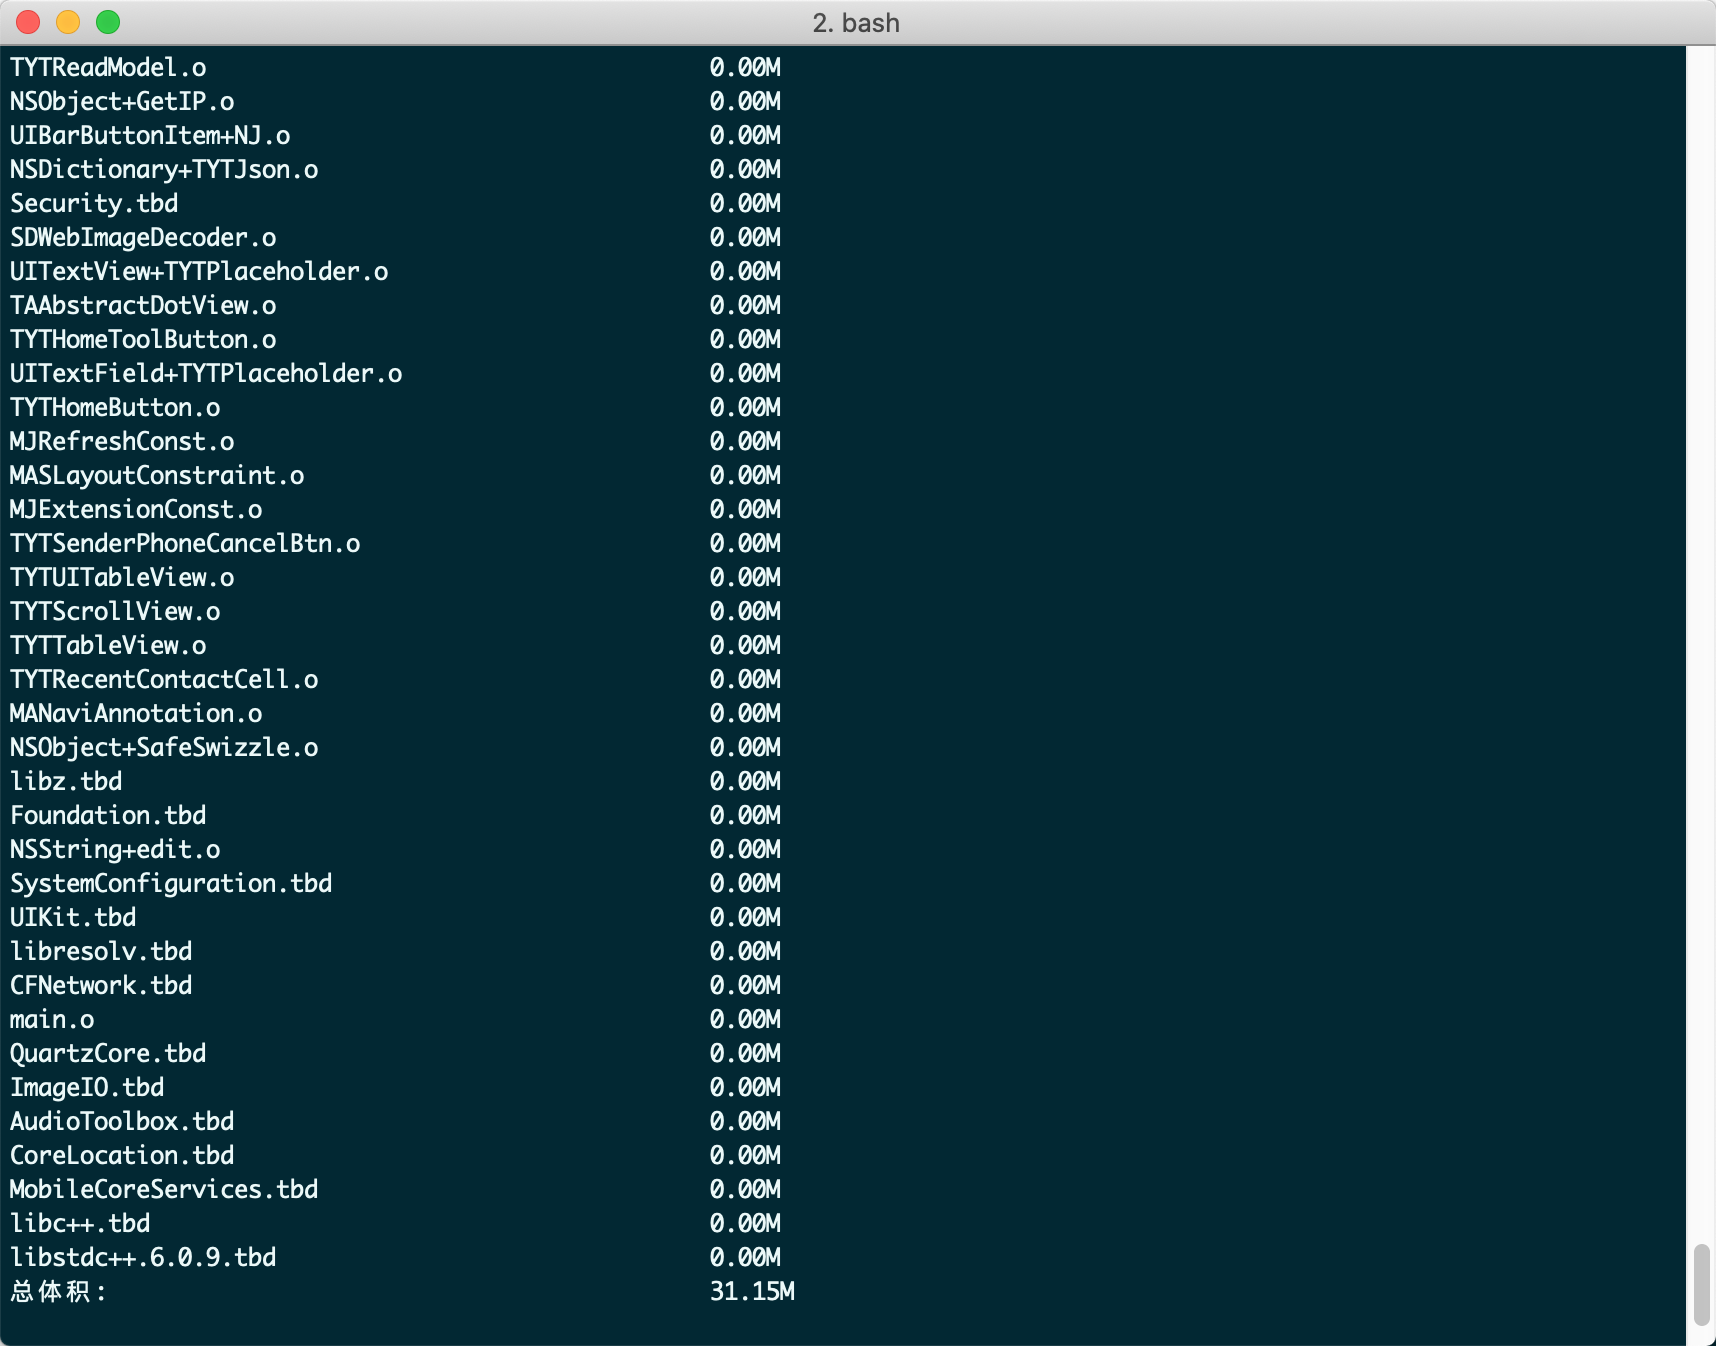Click the '2. bash' window title

tap(856, 23)
